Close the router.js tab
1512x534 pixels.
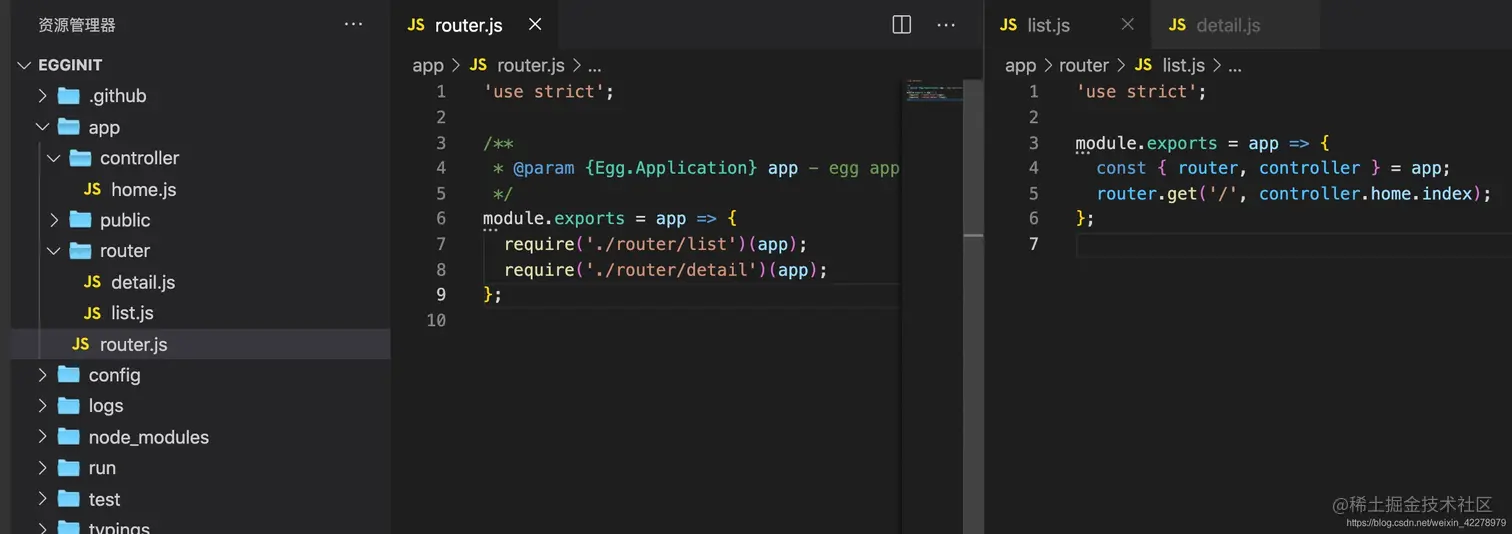(535, 25)
